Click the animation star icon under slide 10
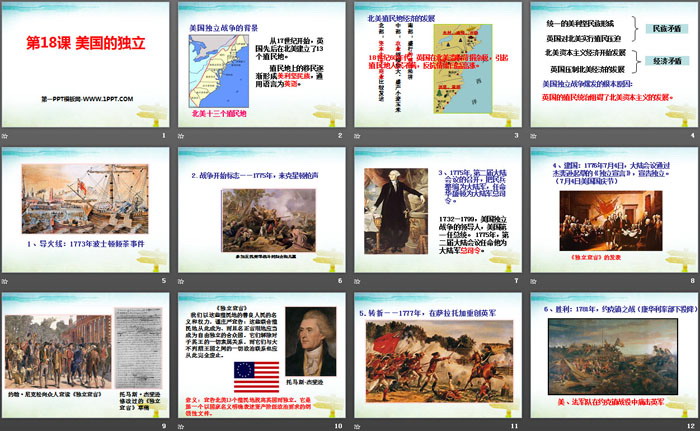 [181, 427]
